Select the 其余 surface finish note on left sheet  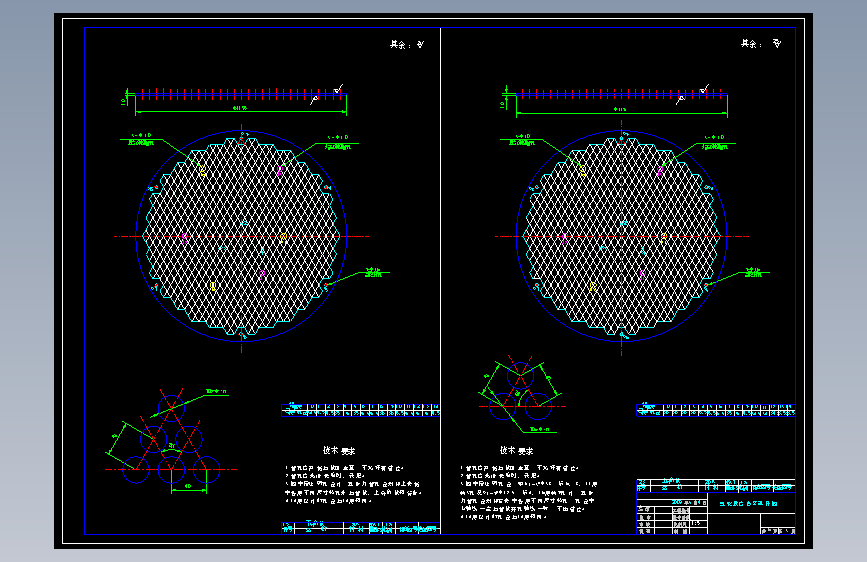point(407,44)
